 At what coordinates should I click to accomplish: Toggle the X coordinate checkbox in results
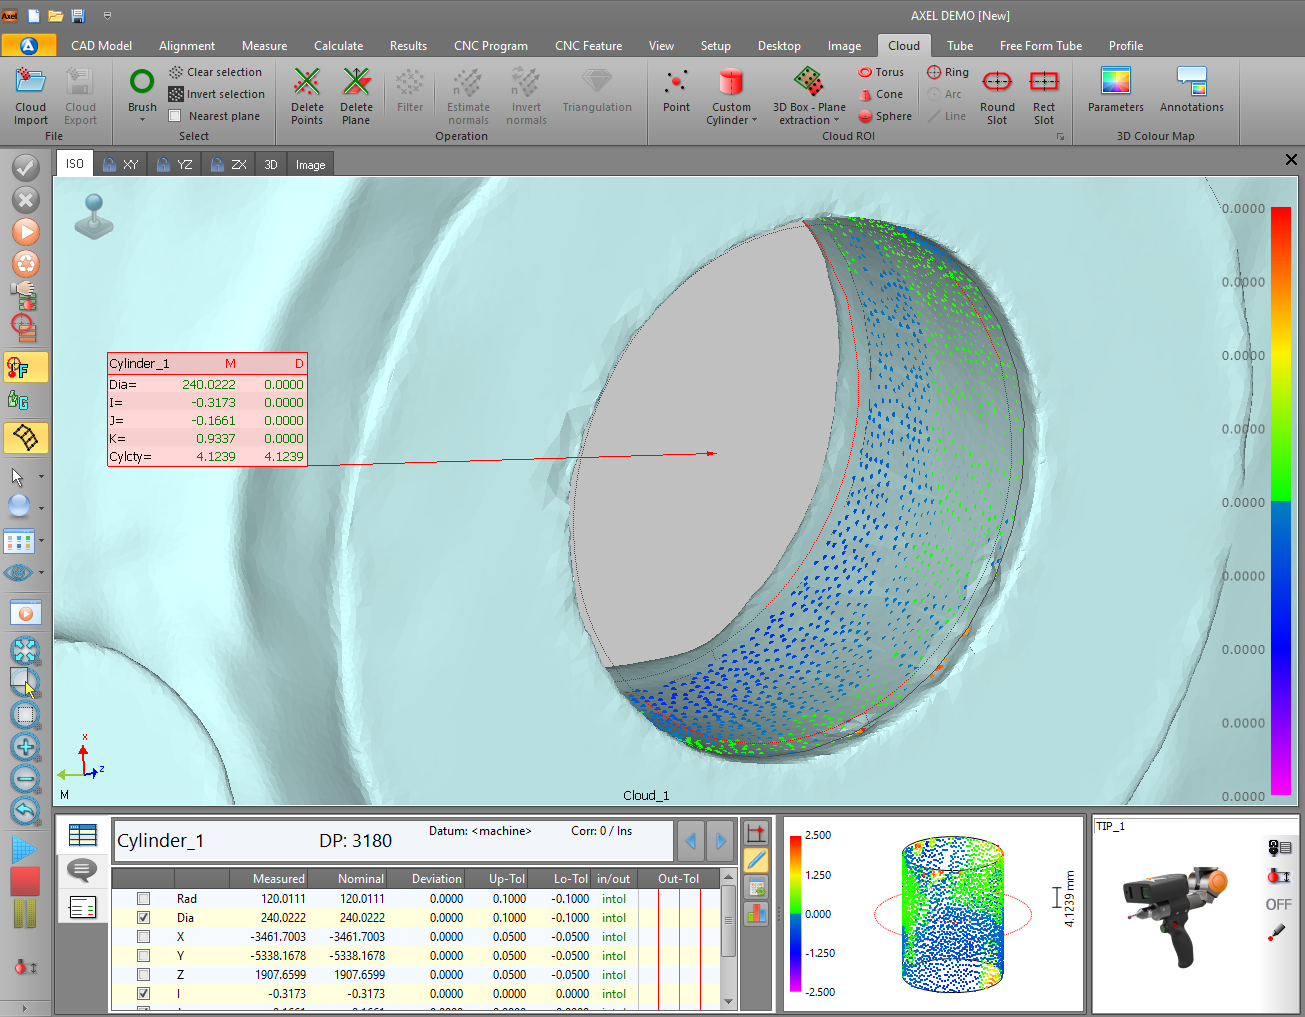143,936
